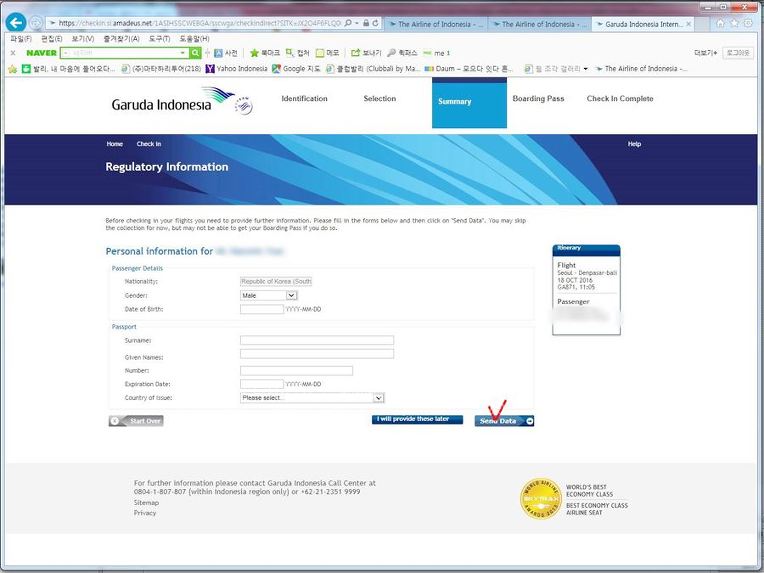Switch to first The Airline of Indonesia tab
This screenshot has height=573, width=764.
(436, 24)
